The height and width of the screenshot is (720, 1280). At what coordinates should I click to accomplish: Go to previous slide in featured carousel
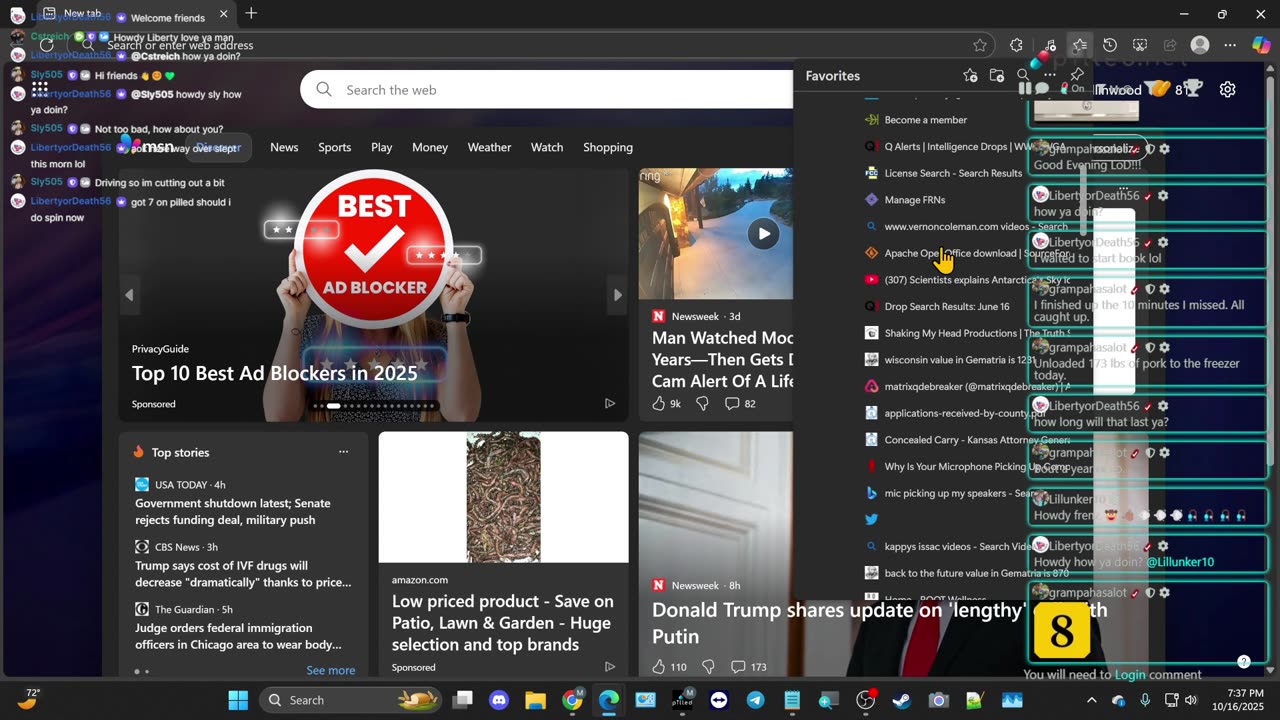click(129, 295)
